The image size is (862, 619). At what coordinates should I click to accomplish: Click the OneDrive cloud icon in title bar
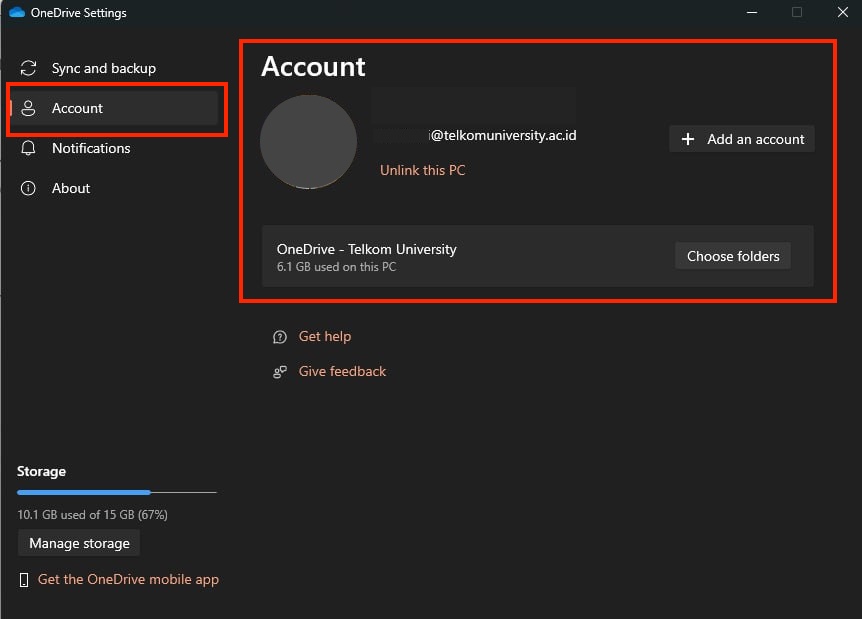pyautogui.click(x=17, y=13)
